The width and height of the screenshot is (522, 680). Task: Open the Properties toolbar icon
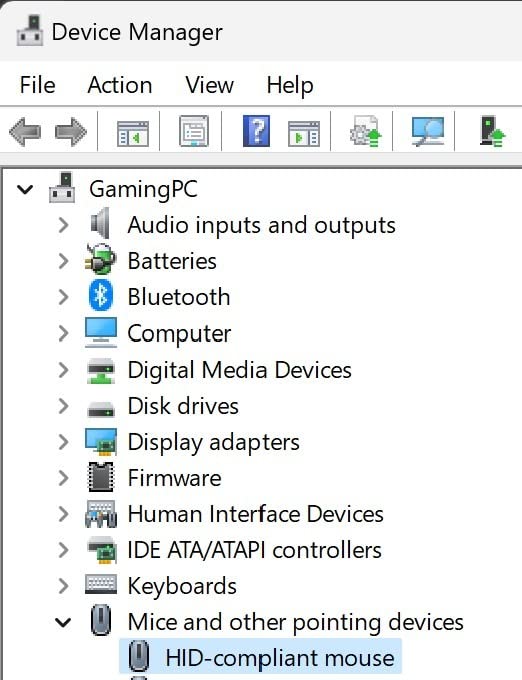(194, 131)
